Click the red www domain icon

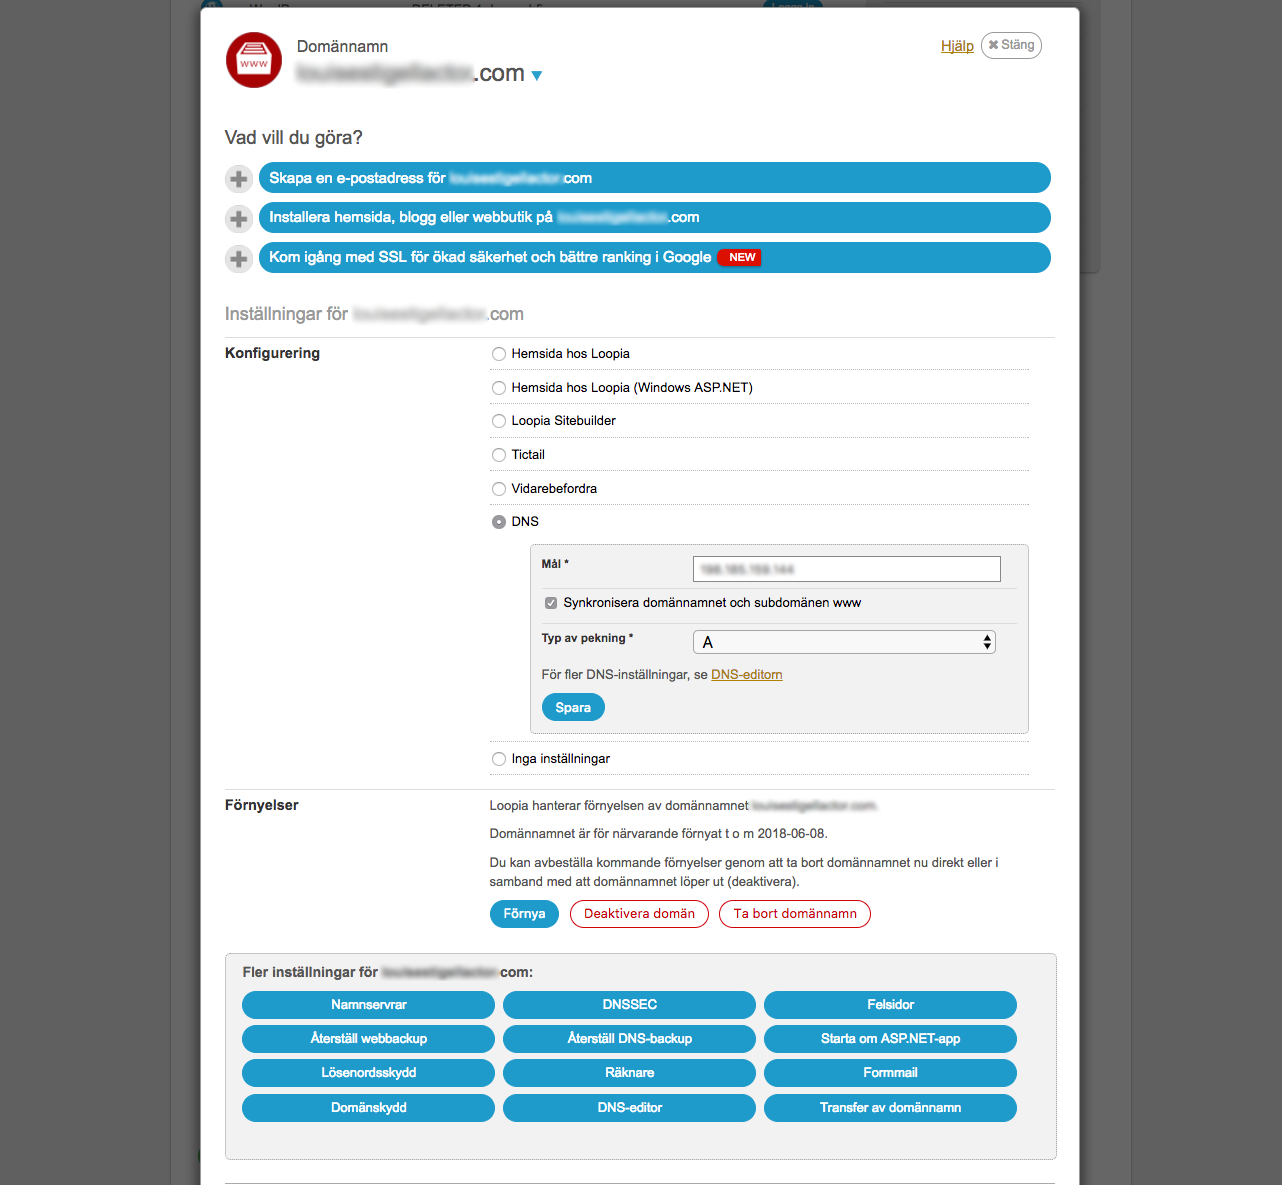coord(254,60)
